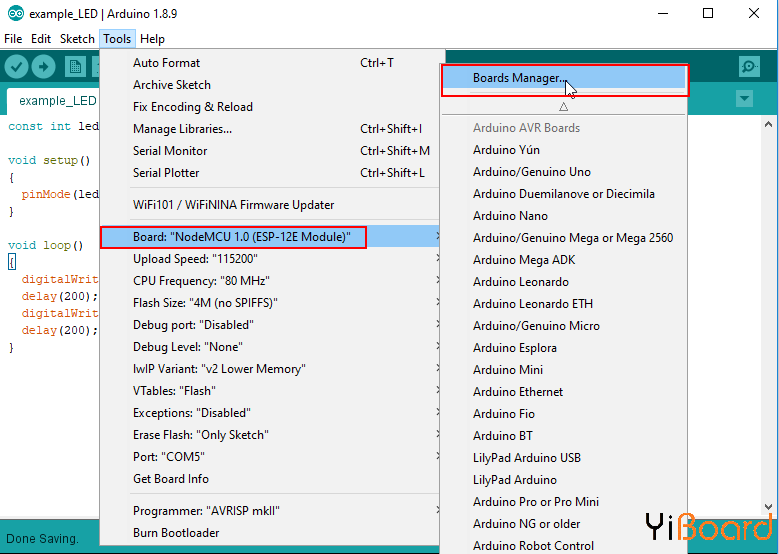Image resolution: width=779 pixels, height=554 pixels.
Task: Select Arduino Mega ADK board
Action: pyautogui.click(x=564, y=260)
